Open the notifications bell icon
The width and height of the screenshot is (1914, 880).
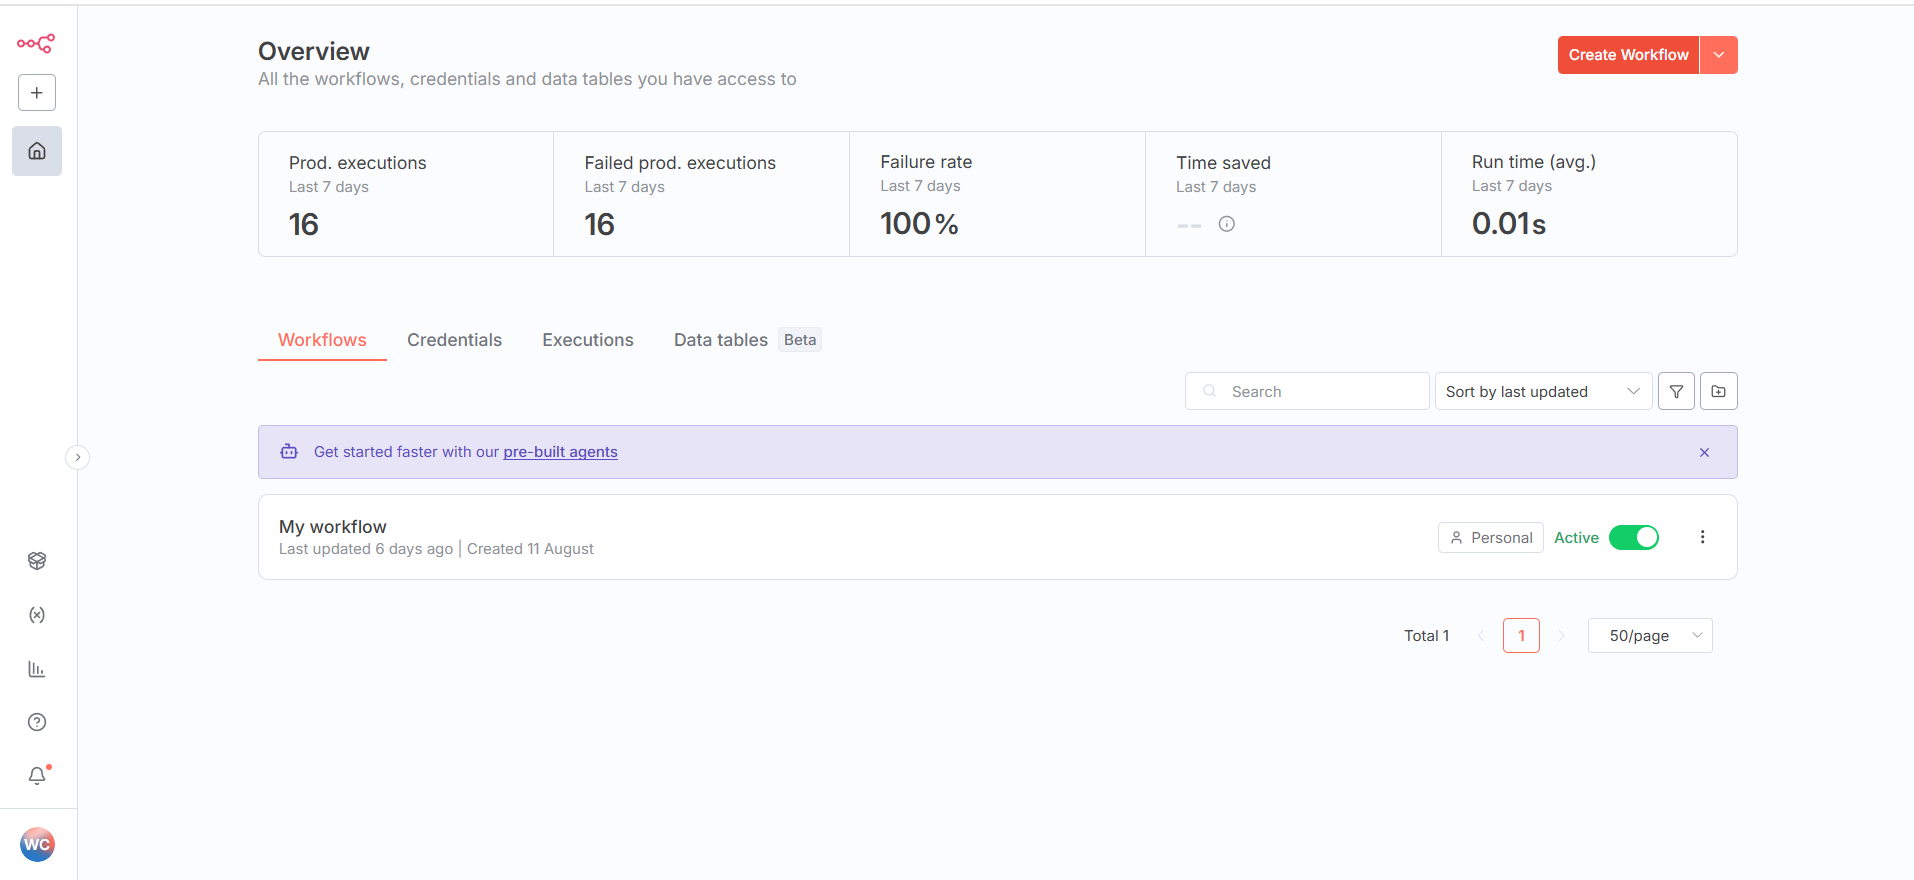click(37, 776)
